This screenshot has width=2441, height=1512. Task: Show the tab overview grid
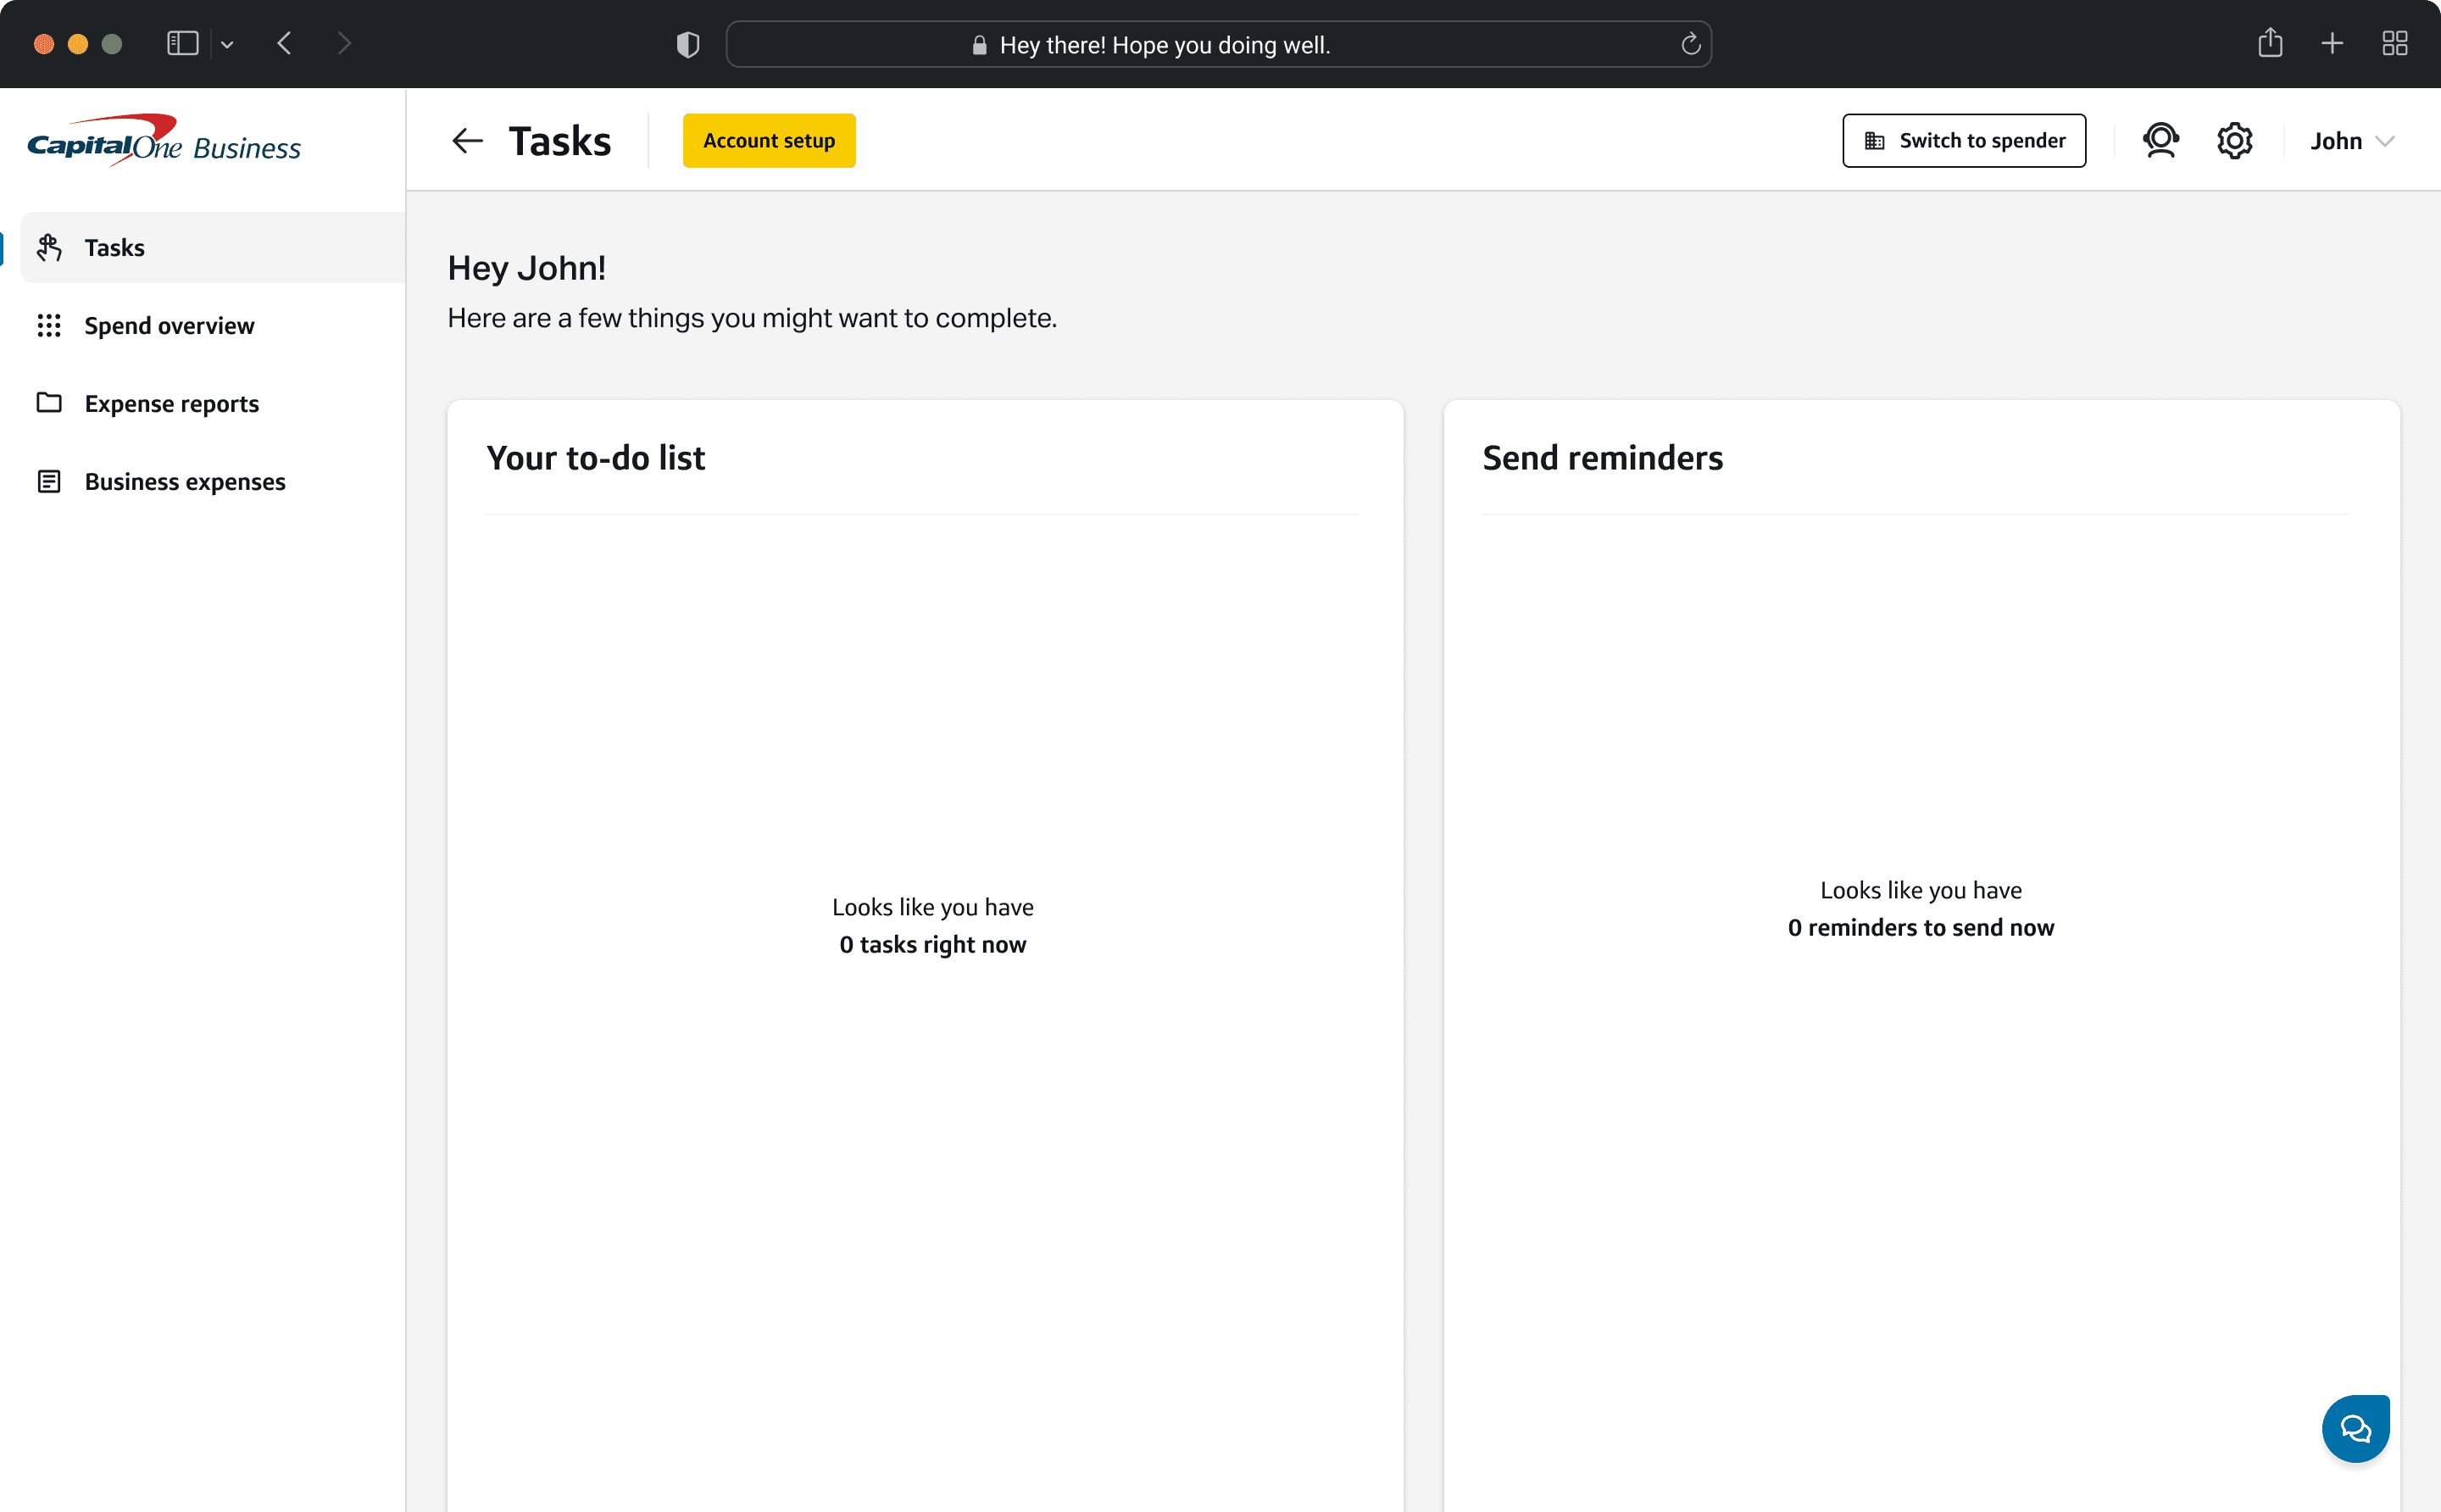[x=2394, y=43]
